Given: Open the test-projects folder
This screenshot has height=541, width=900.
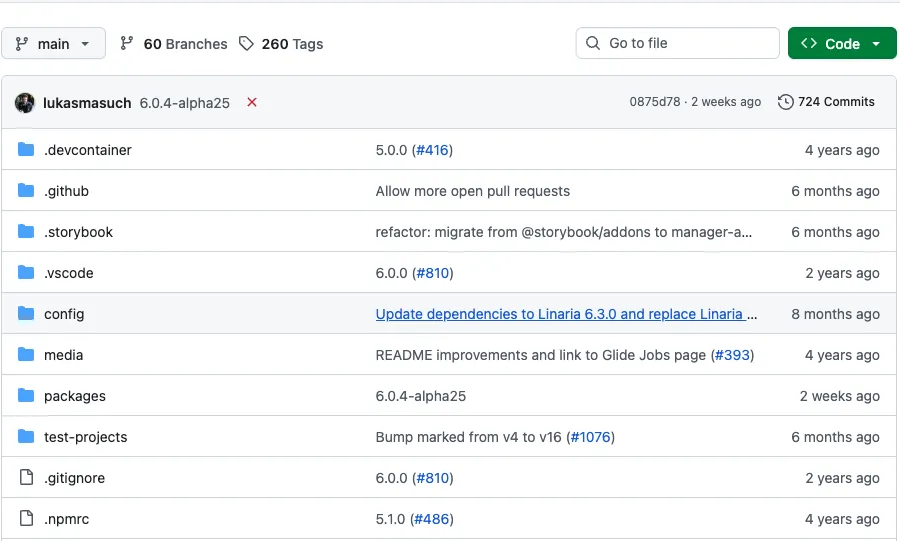Looking at the screenshot, I should point(85,437).
